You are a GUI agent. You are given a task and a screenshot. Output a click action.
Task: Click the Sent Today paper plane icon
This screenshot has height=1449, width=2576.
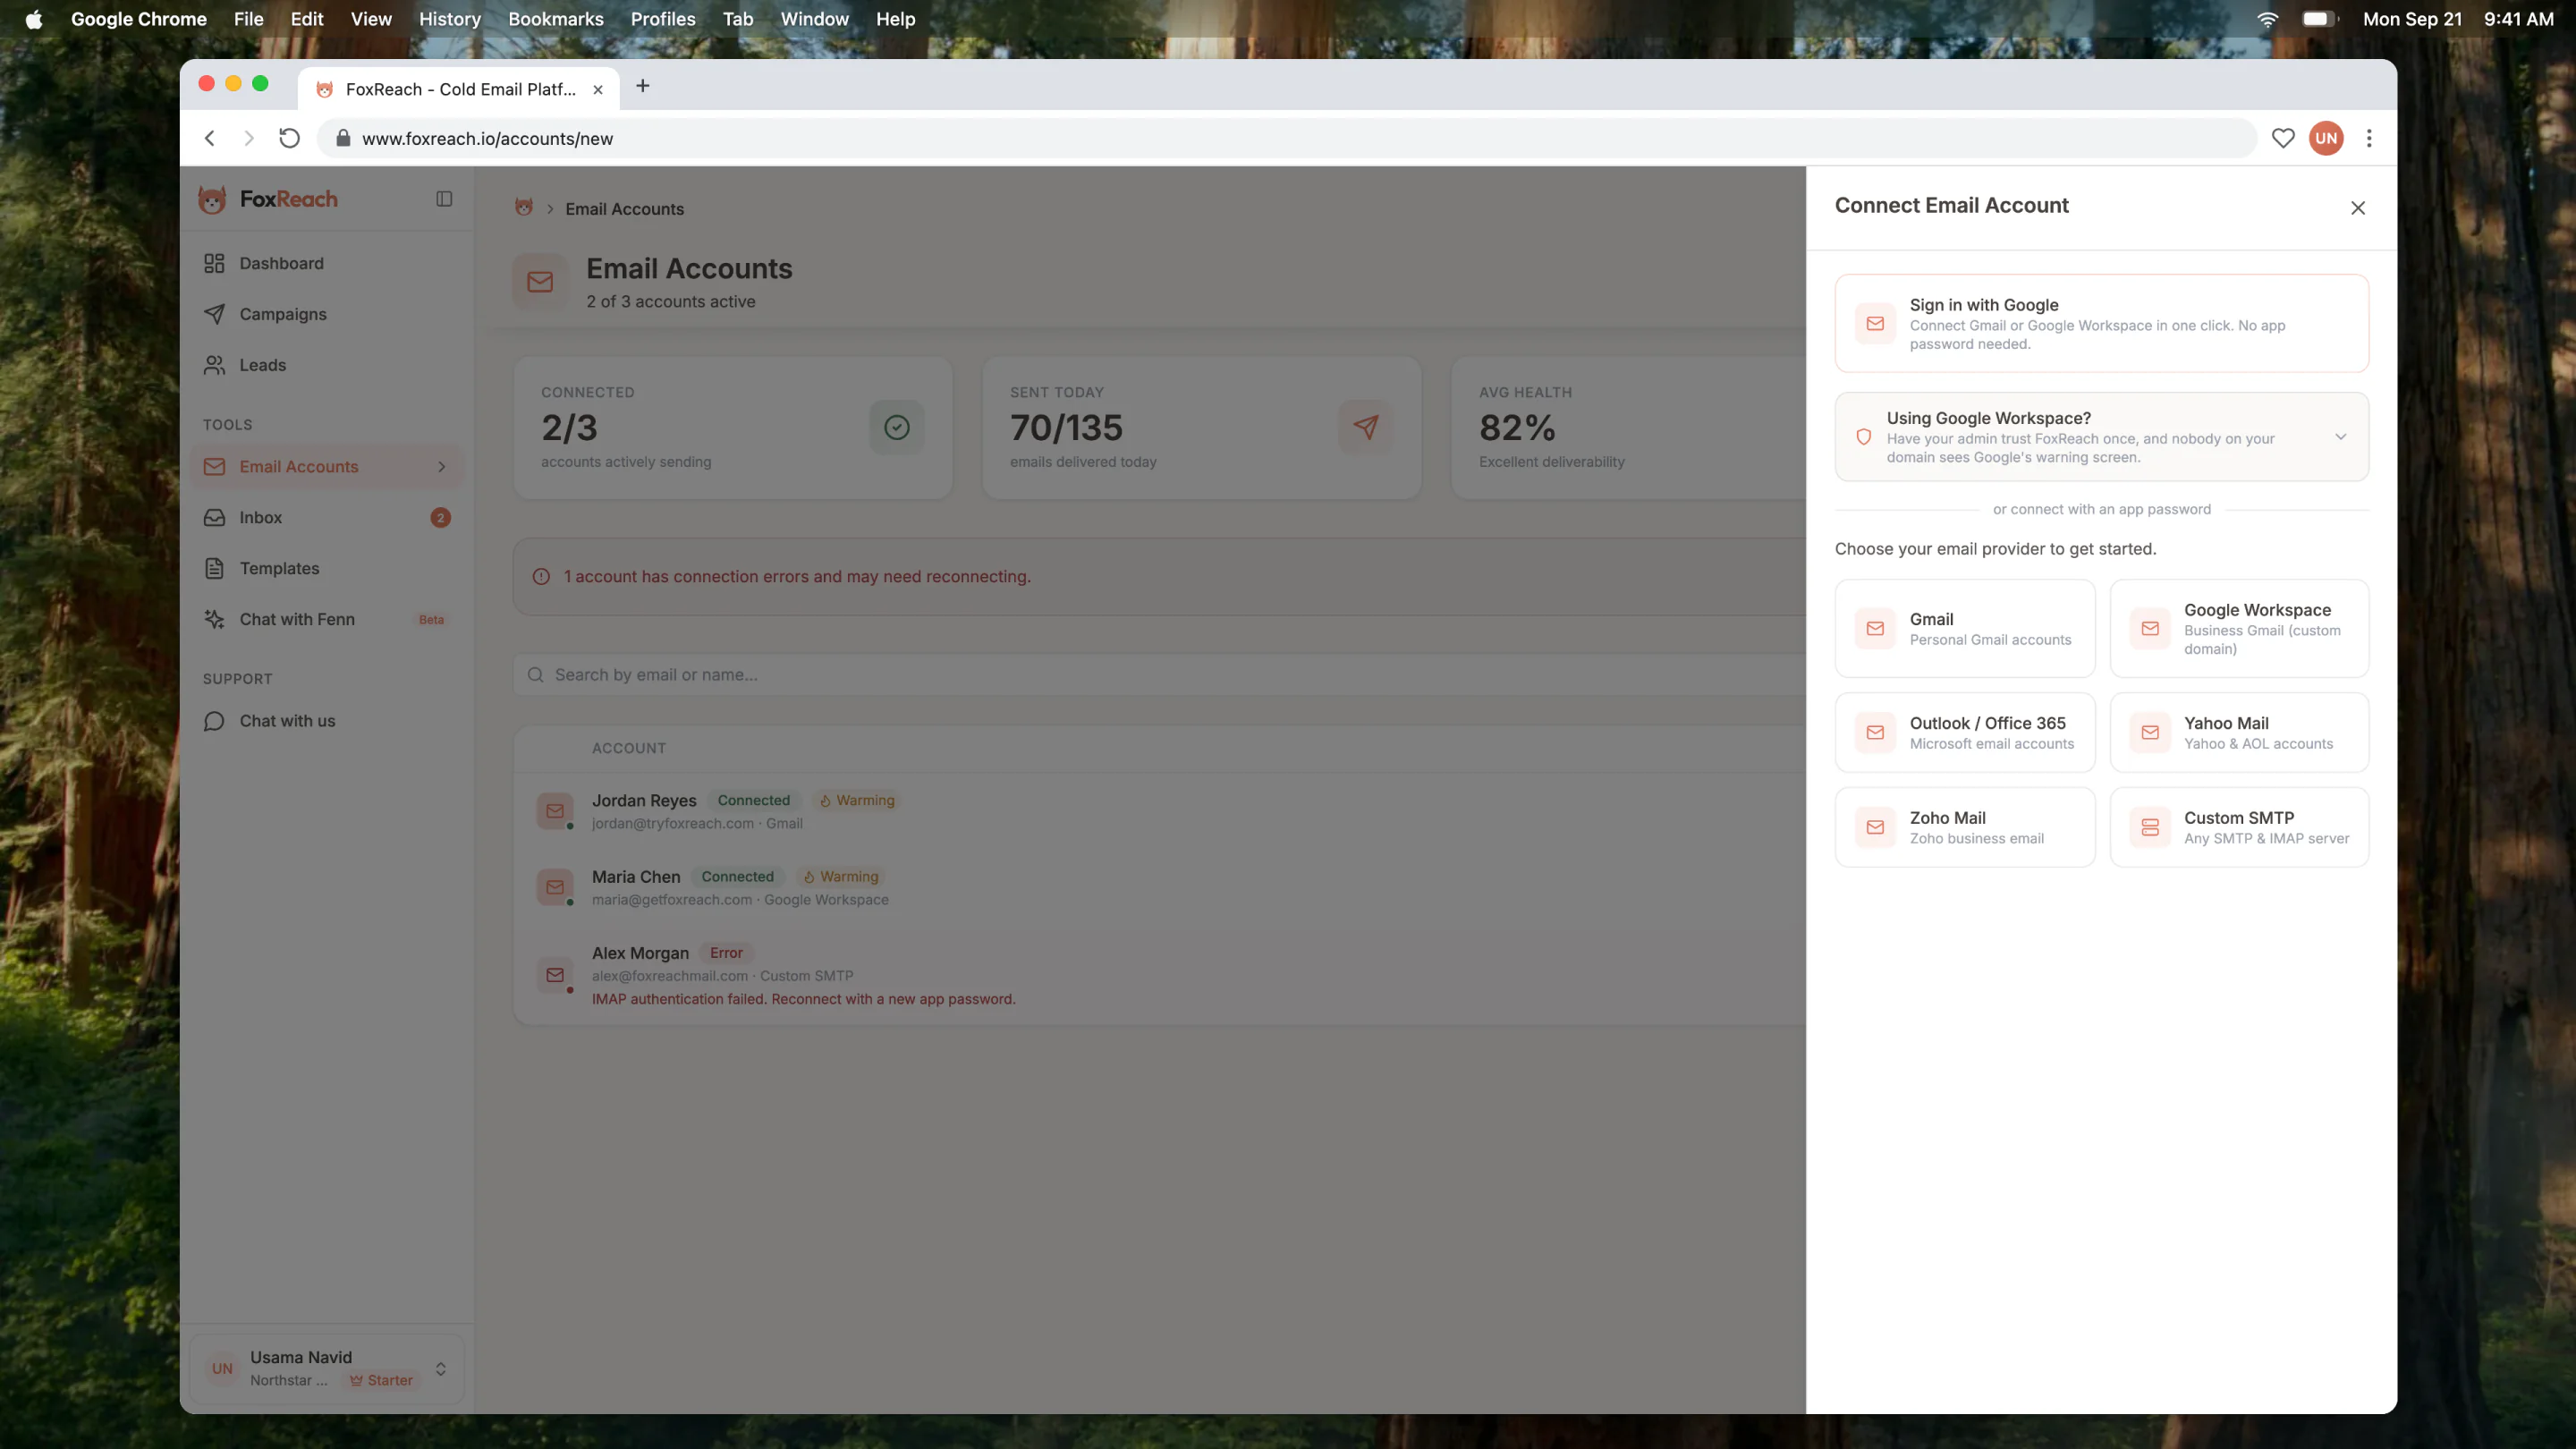point(1365,428)
